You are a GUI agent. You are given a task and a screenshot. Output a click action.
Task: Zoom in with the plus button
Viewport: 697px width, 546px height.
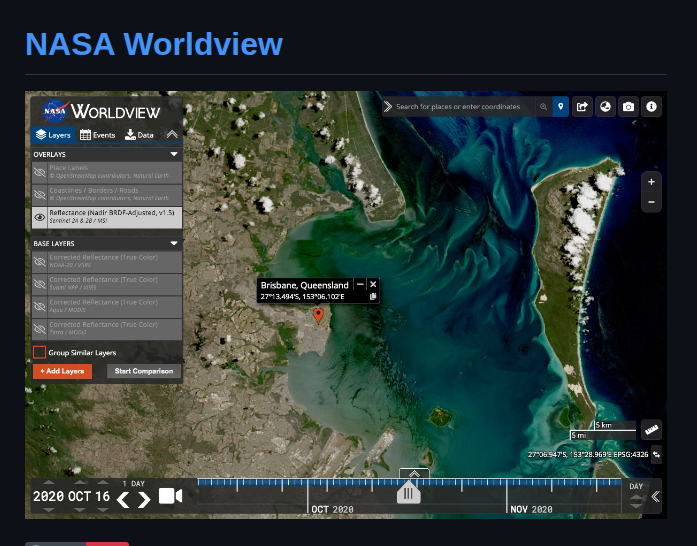pos(651,182)
